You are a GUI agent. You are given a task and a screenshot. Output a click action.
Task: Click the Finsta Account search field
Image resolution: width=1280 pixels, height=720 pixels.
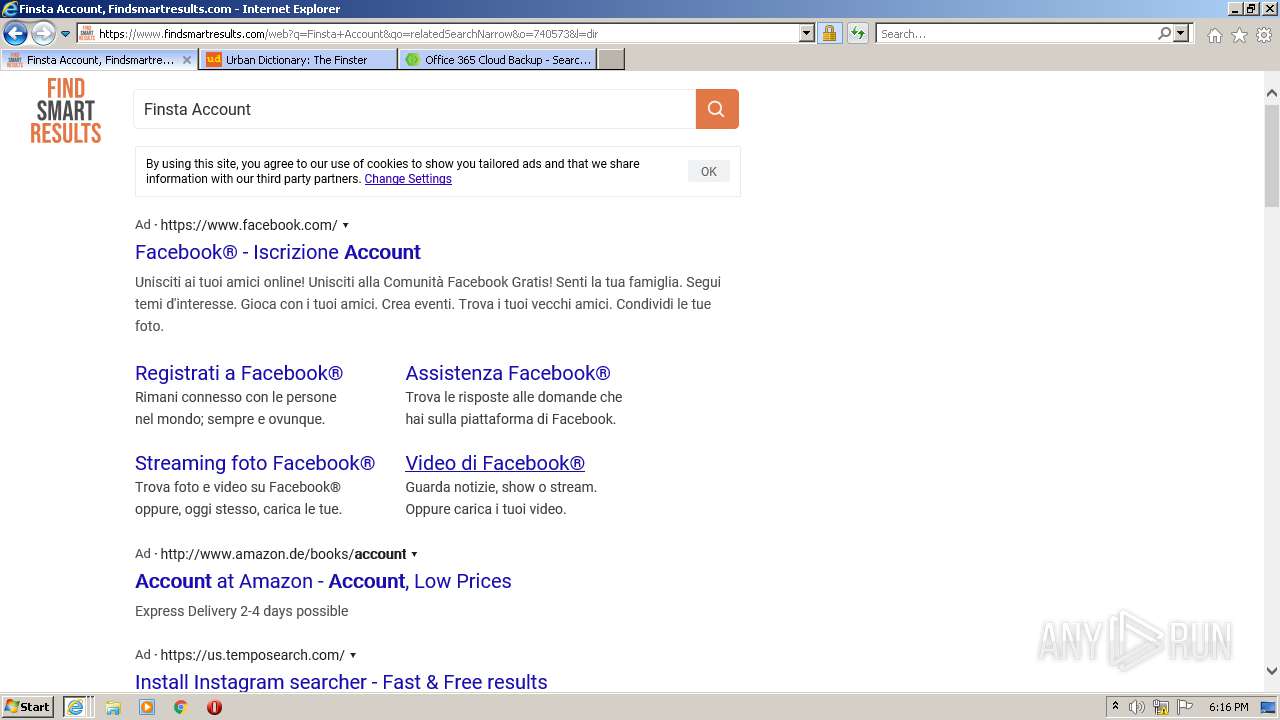[415, 109]
